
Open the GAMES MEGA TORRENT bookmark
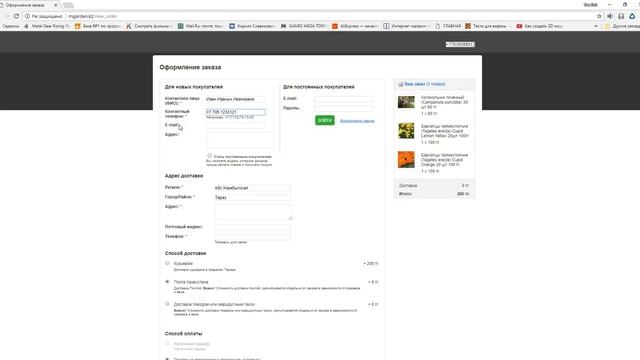pyautogui.click(x=303, y=26)
